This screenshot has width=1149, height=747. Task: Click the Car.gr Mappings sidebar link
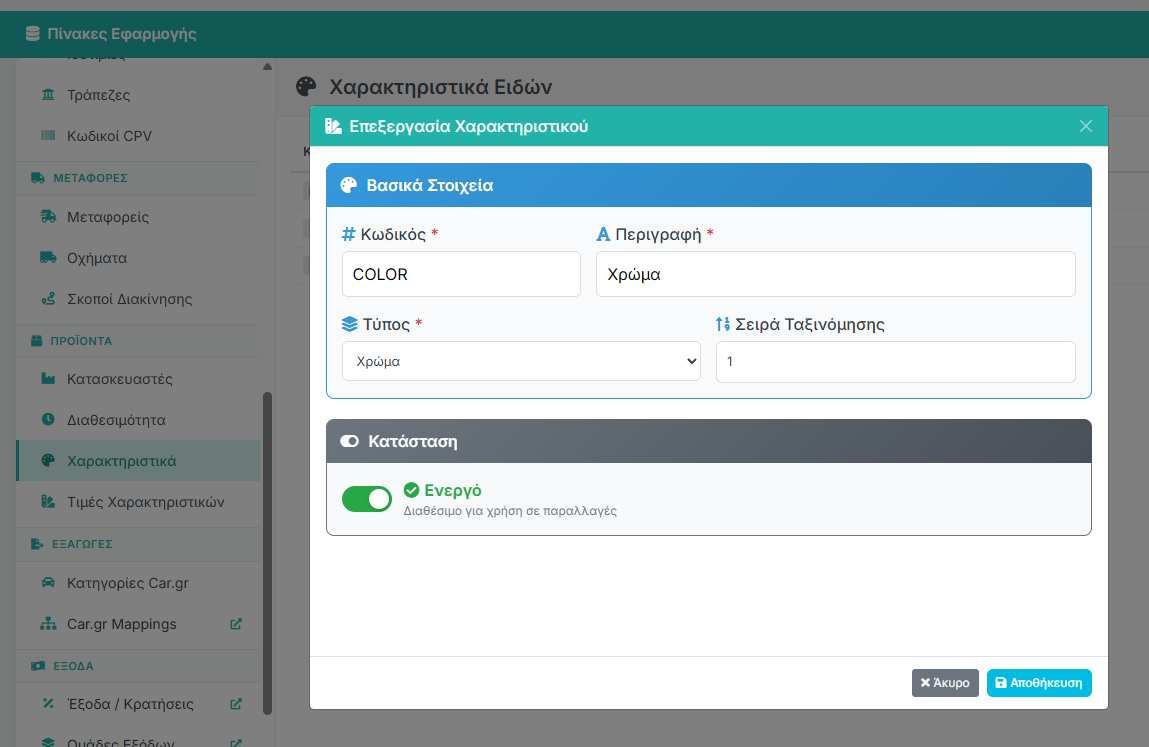tap(138, 624)
